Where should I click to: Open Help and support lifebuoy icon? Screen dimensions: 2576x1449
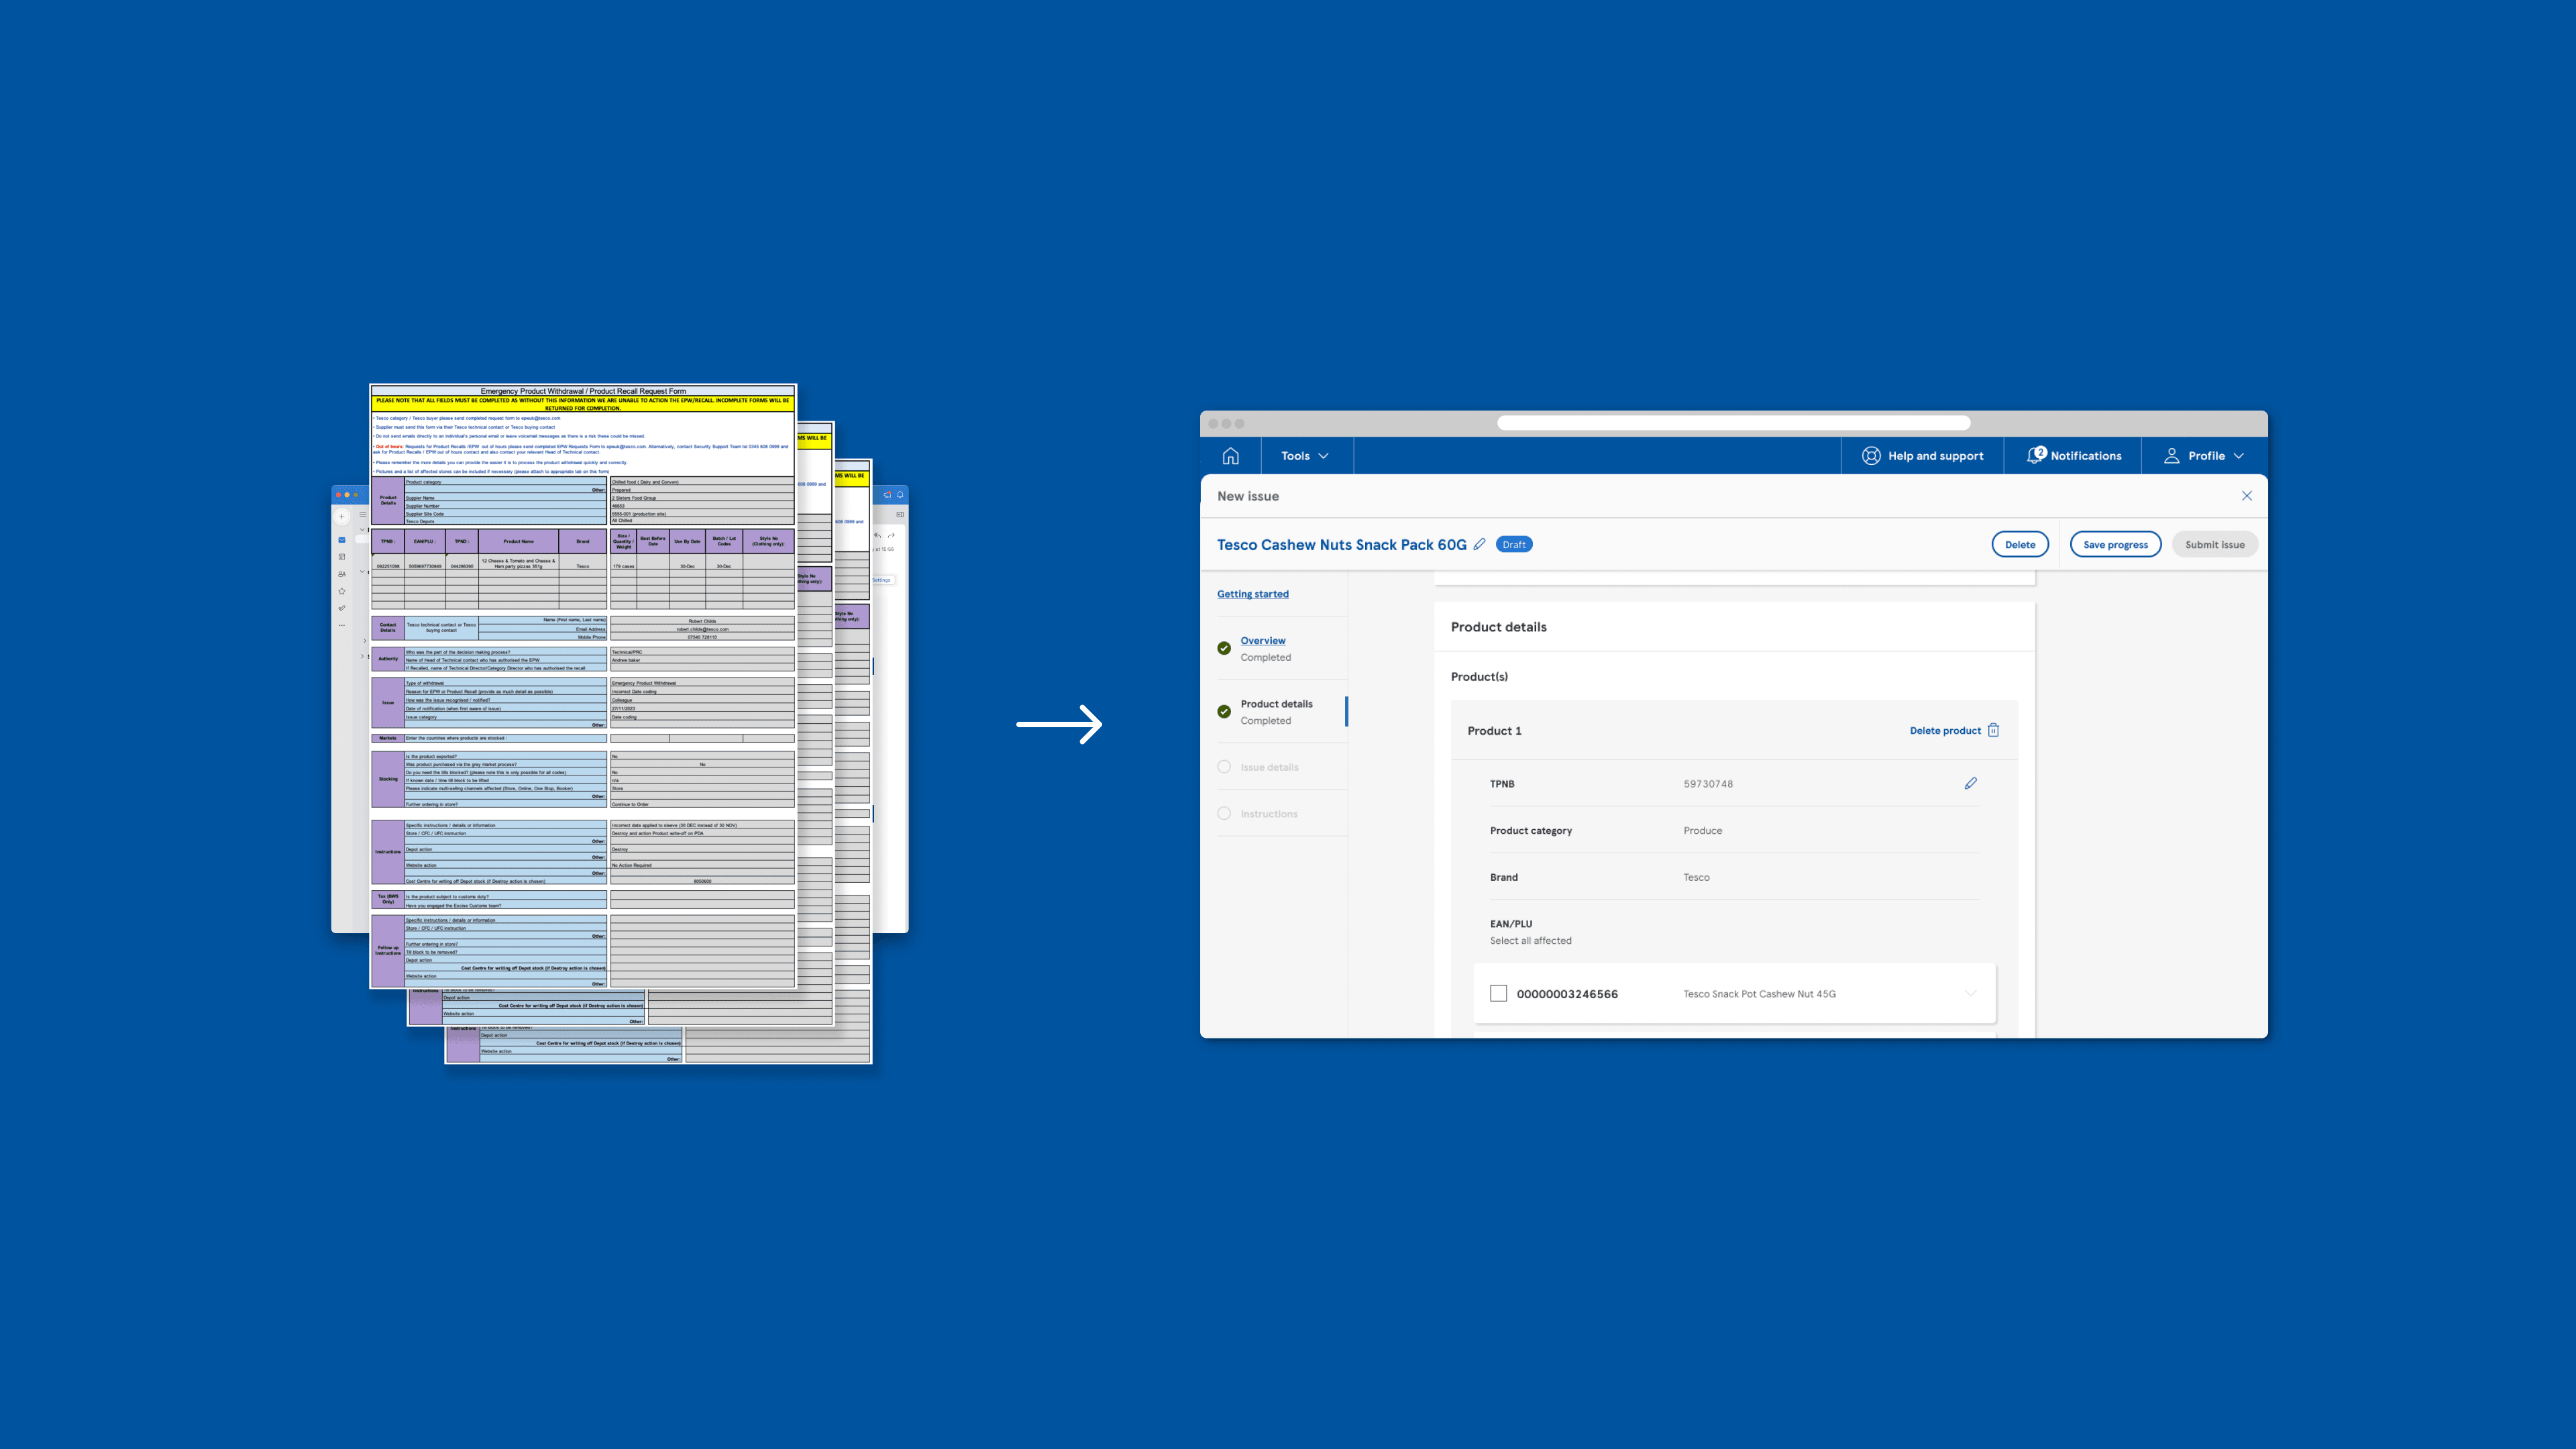[1871, 456]
